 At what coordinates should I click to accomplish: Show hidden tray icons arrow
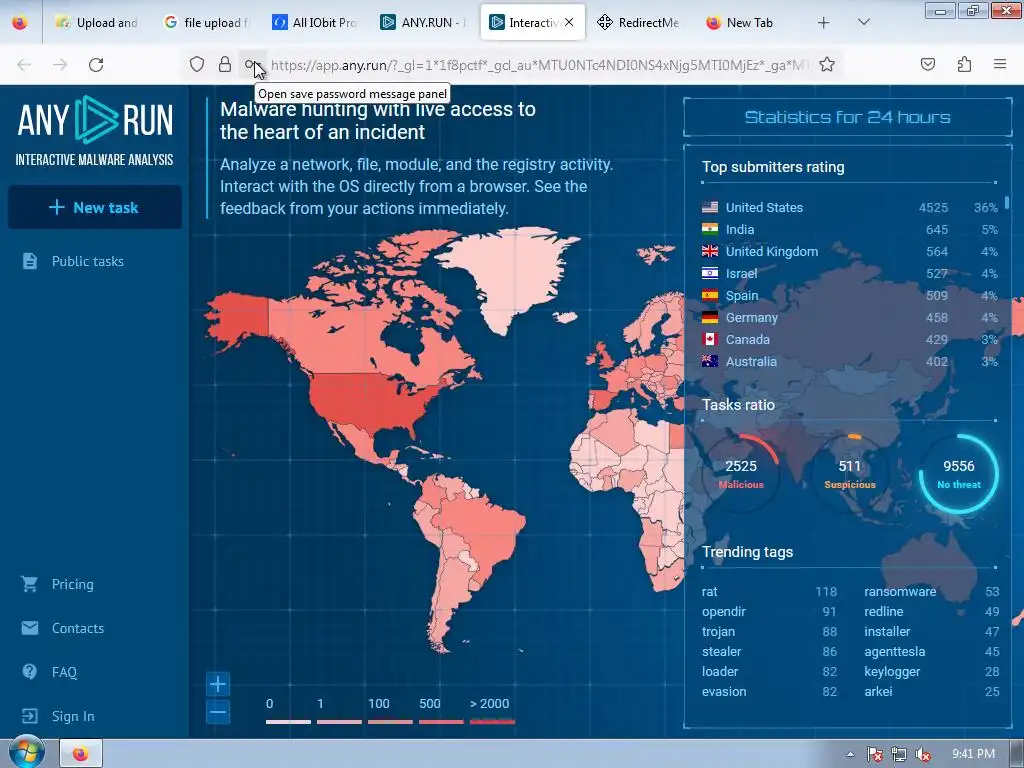[850, 754]
